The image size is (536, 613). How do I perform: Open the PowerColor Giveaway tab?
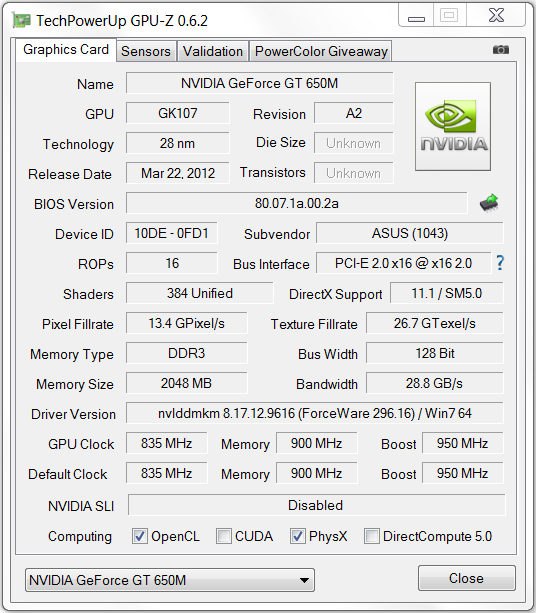[321, 51]
